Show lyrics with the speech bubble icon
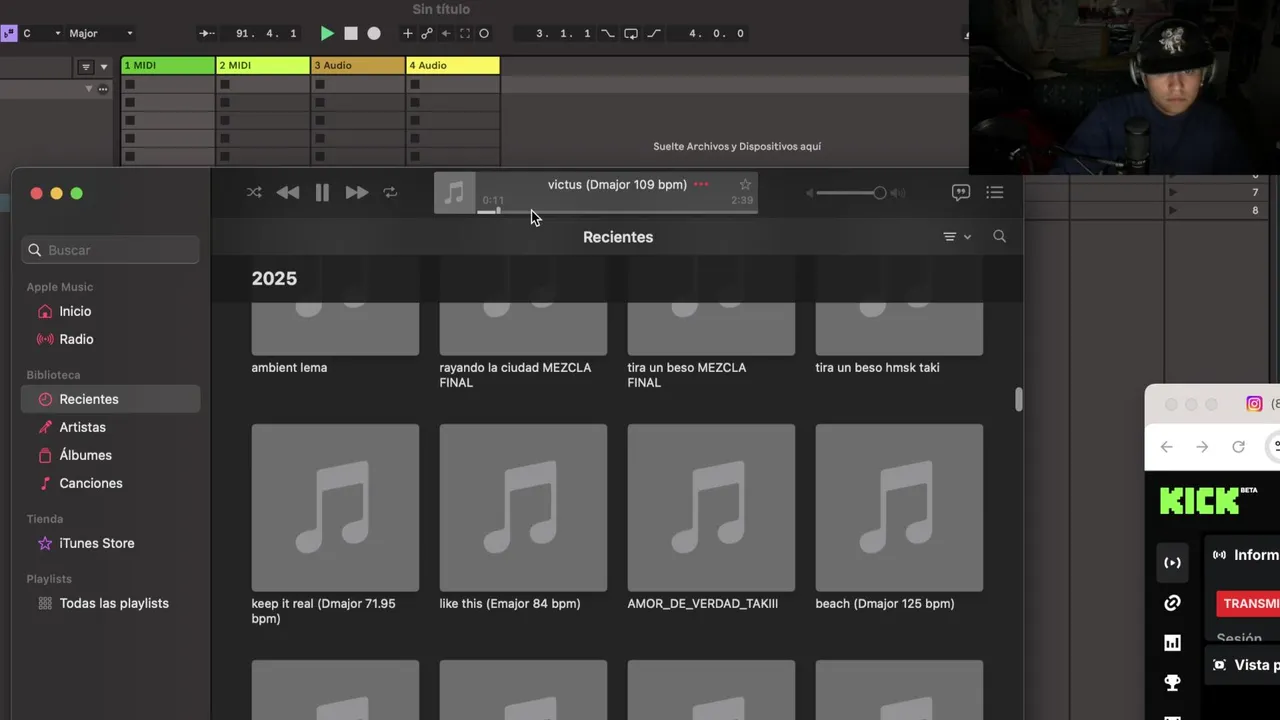 coord(961,192)
